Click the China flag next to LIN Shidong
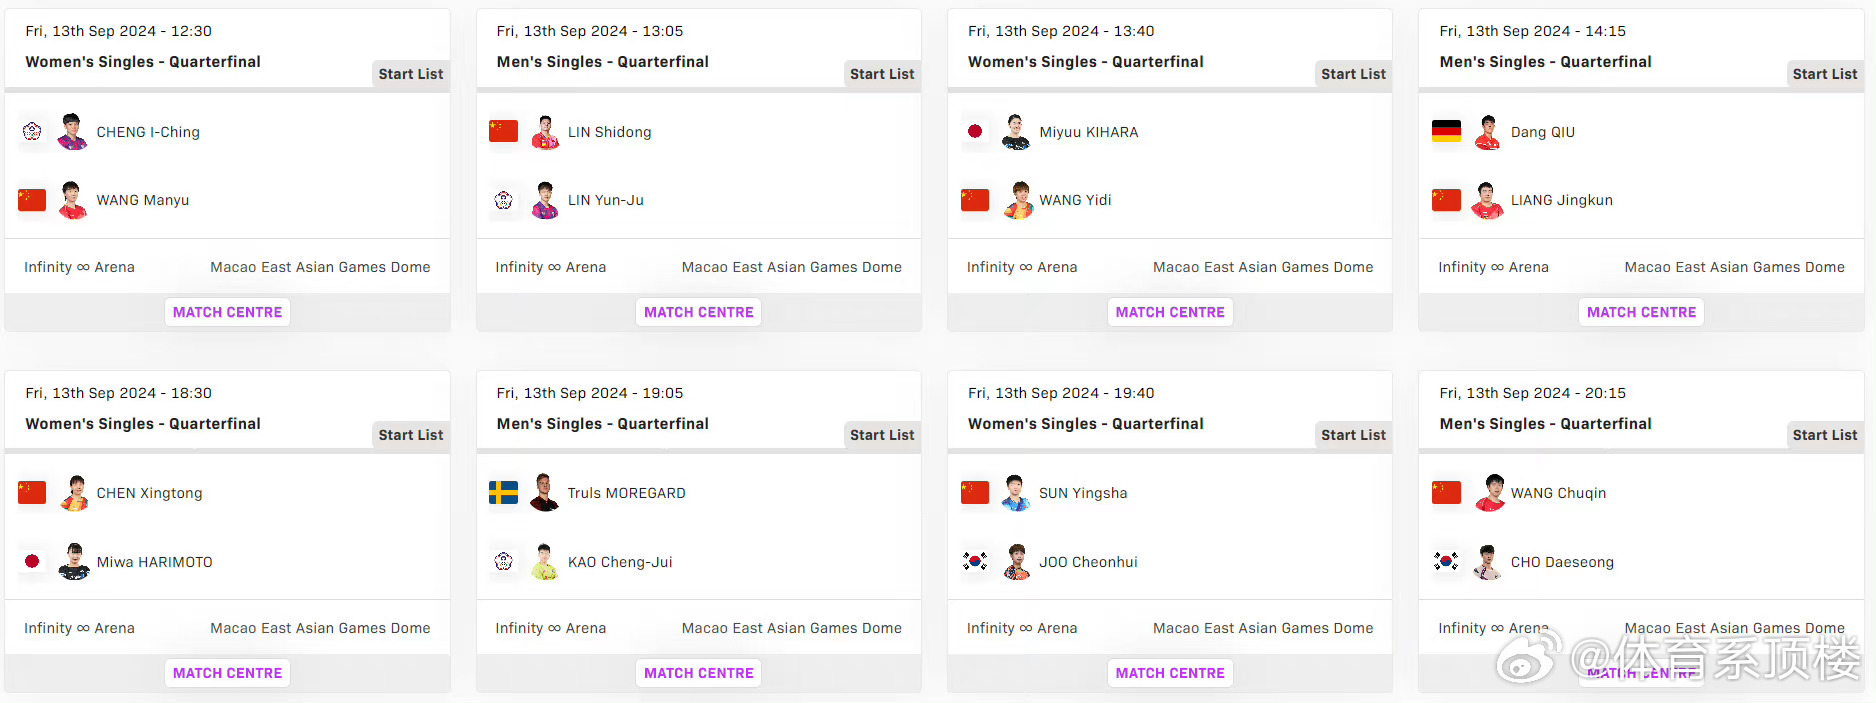Viewport: 1876px width, 703px height. click(x=503, y=131)
